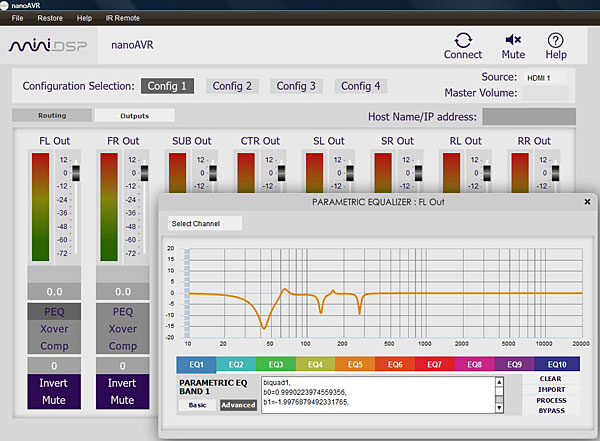Click the SUB Out gain slider handle

tap(213, 173)
